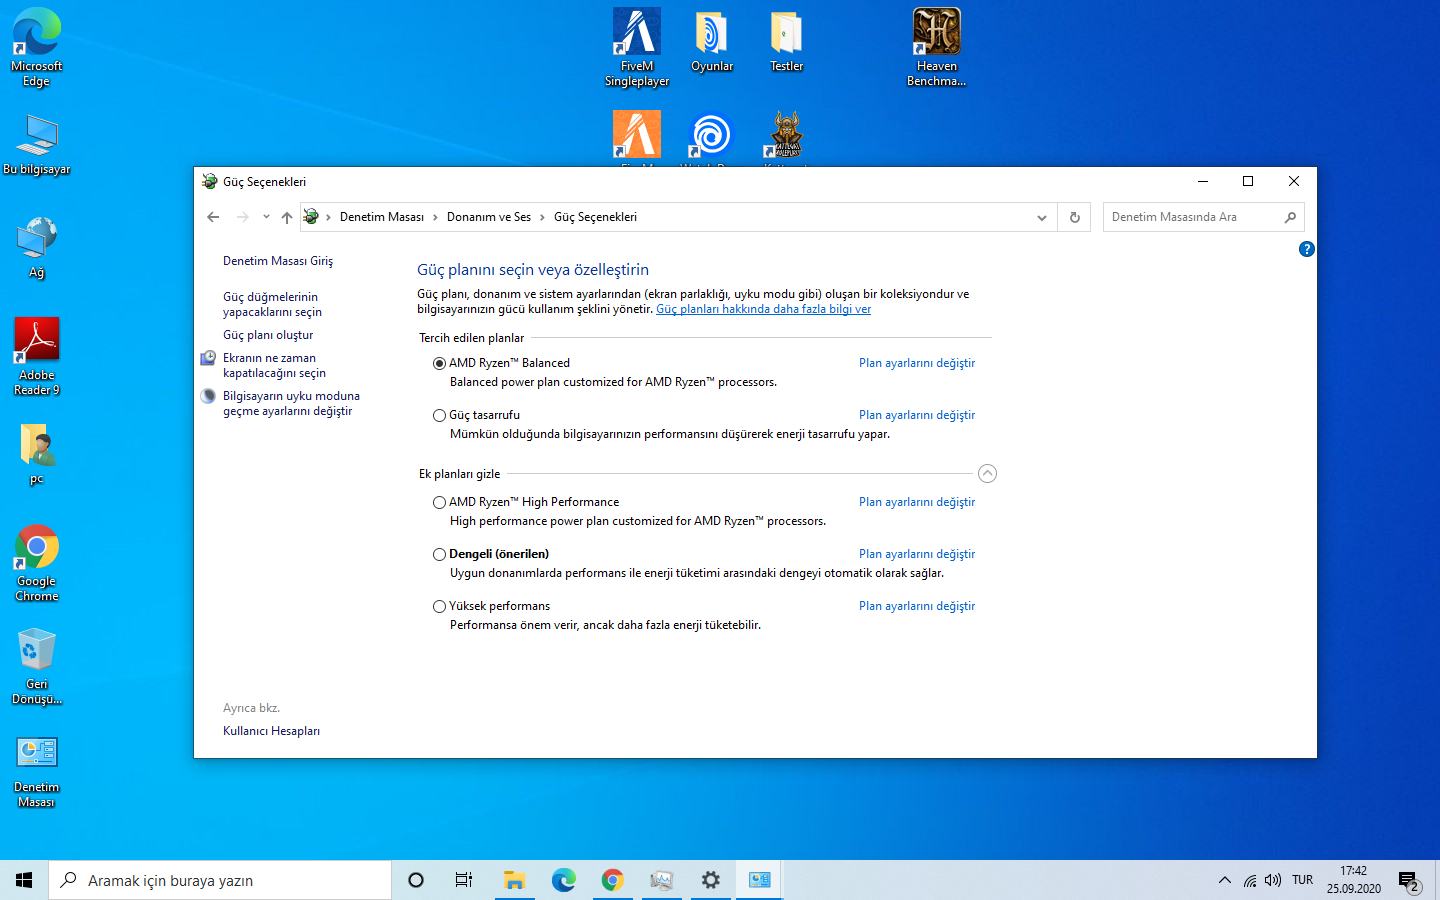The height and width of the screenshot is (900, 1440).
Task: Open Microsoft Edge desktop shortcut
Action: pos(37,47)
